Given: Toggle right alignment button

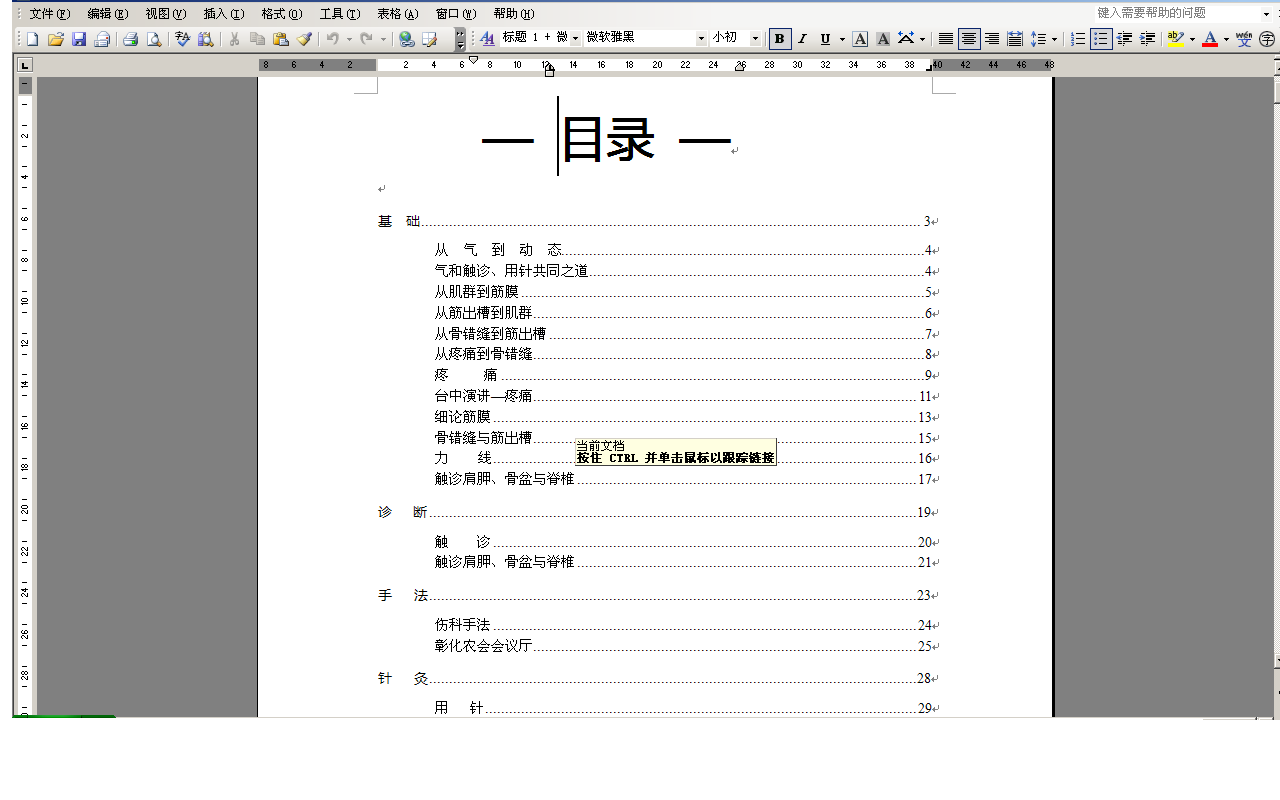Looking at the screenshot, I should click(x=992, y=39).
